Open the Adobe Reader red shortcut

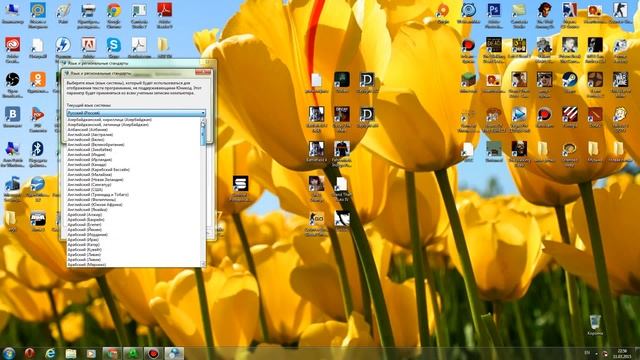tap(164, 11)
